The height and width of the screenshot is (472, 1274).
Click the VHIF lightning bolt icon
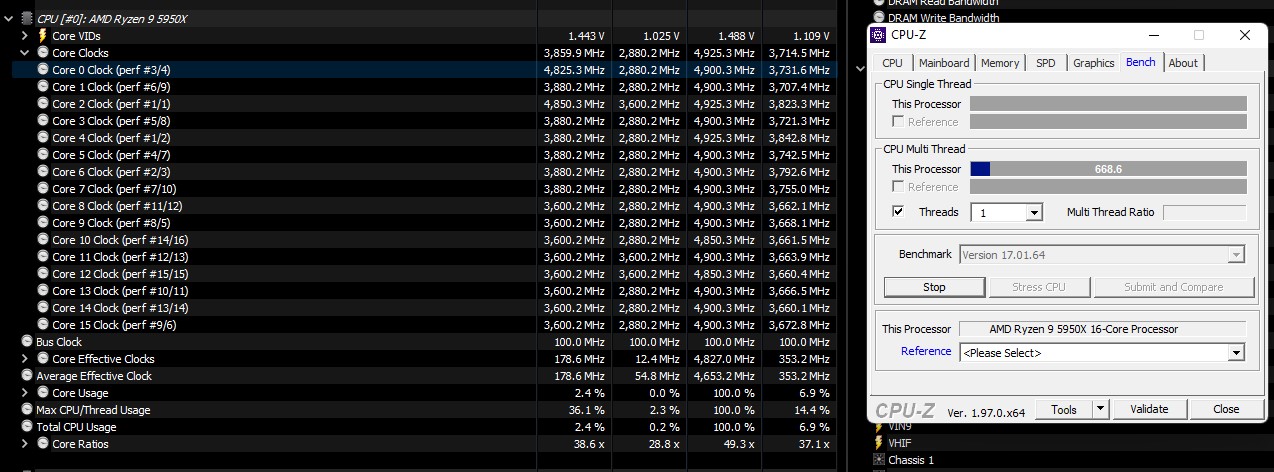[879, 443]
